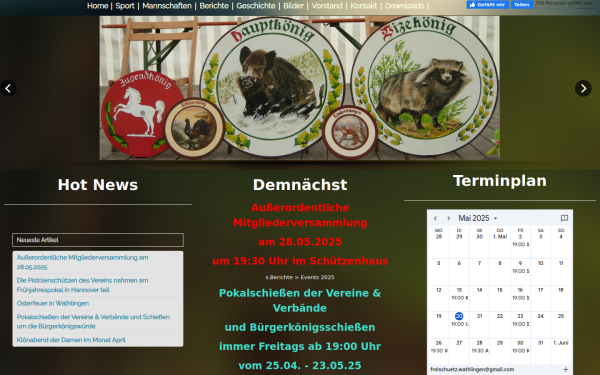
Task: Open 19:00 event on May 2
Action: [x=520, y=244]
